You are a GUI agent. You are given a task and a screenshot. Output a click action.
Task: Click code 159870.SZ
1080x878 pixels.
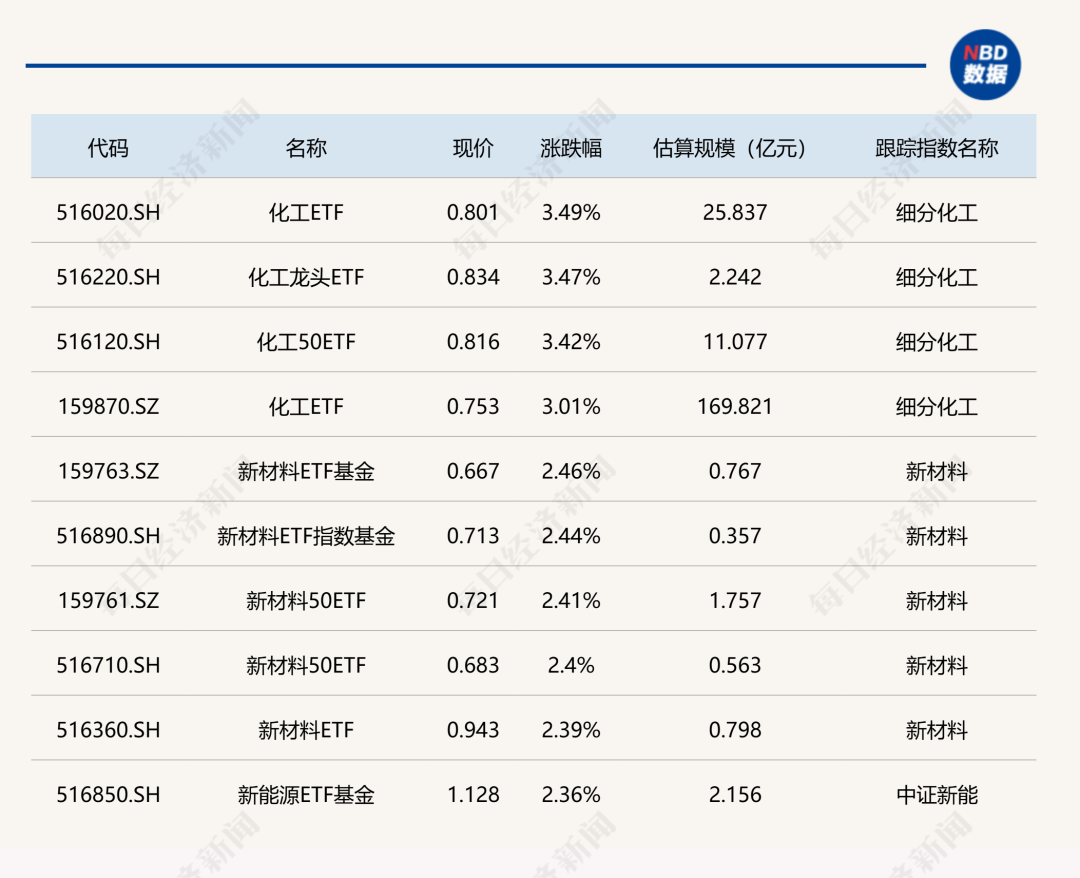[x=107, y=407]
